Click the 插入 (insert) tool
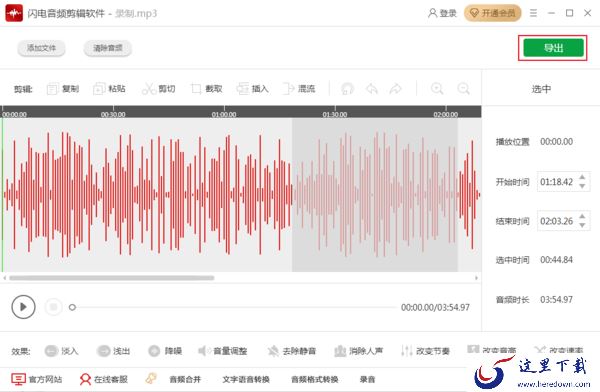Viewport: 600px width, 392px height. click(x=252, y=89)
